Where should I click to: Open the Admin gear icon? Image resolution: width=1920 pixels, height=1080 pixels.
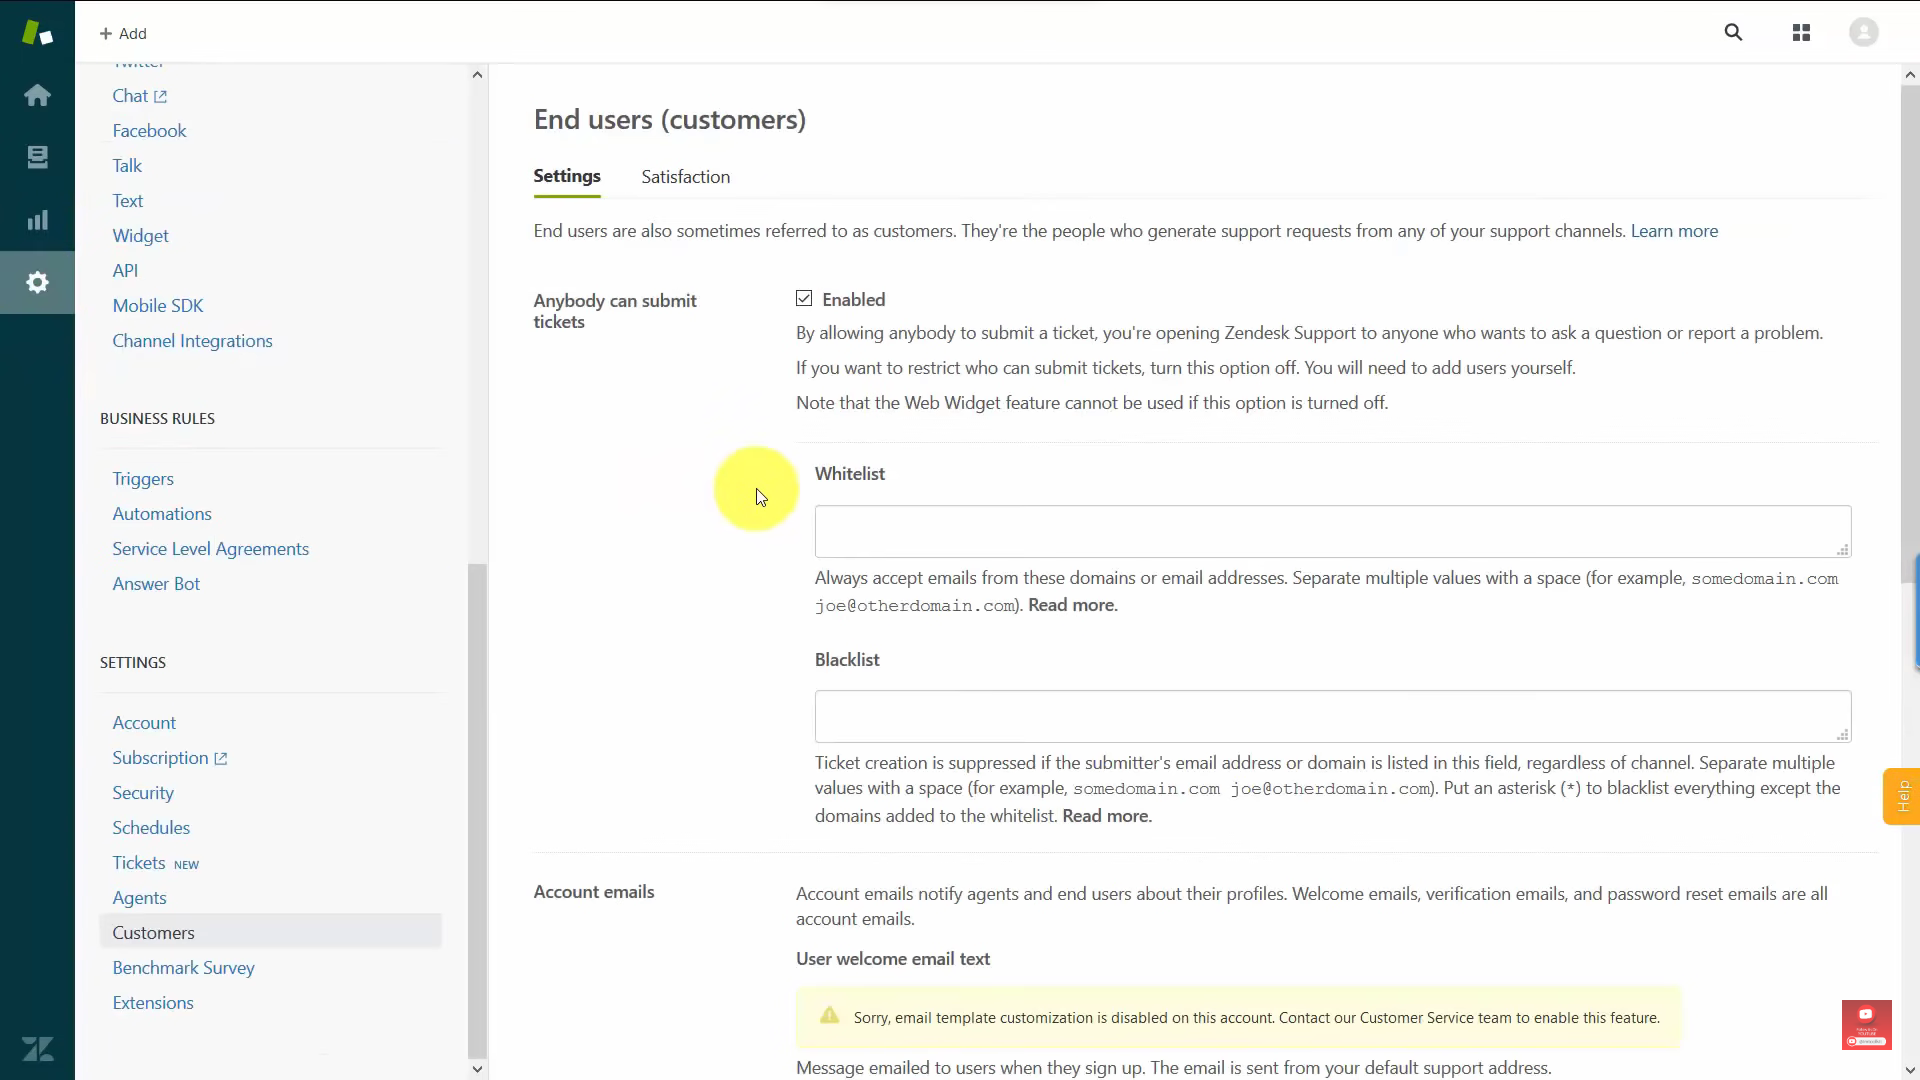coord(37,282)
